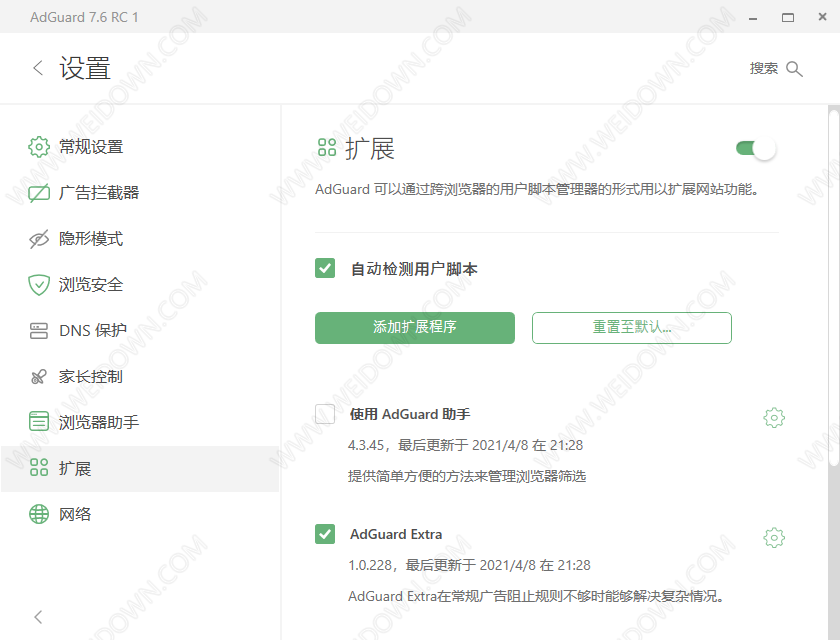Click the Ad Blocker icon in sidebar
The height and width of the screenshot is (640, 840).
coord(39,193)
